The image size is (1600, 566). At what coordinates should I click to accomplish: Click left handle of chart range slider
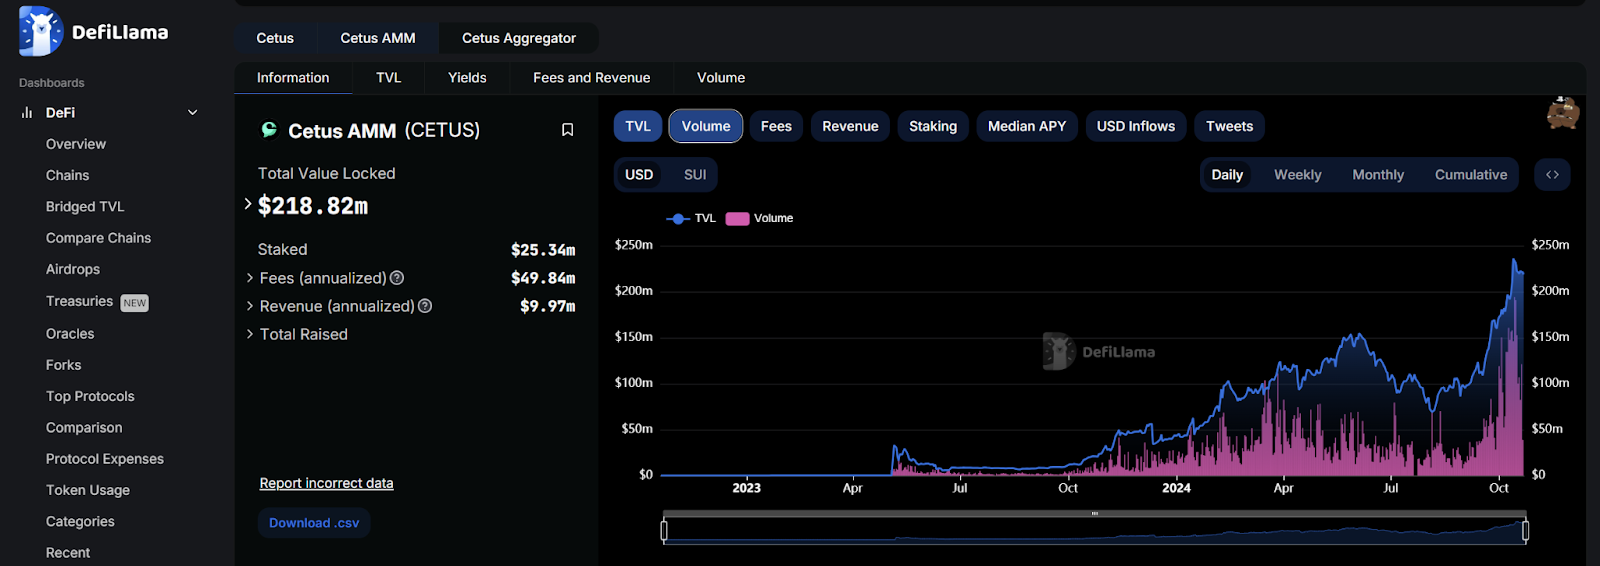[664, 531]
